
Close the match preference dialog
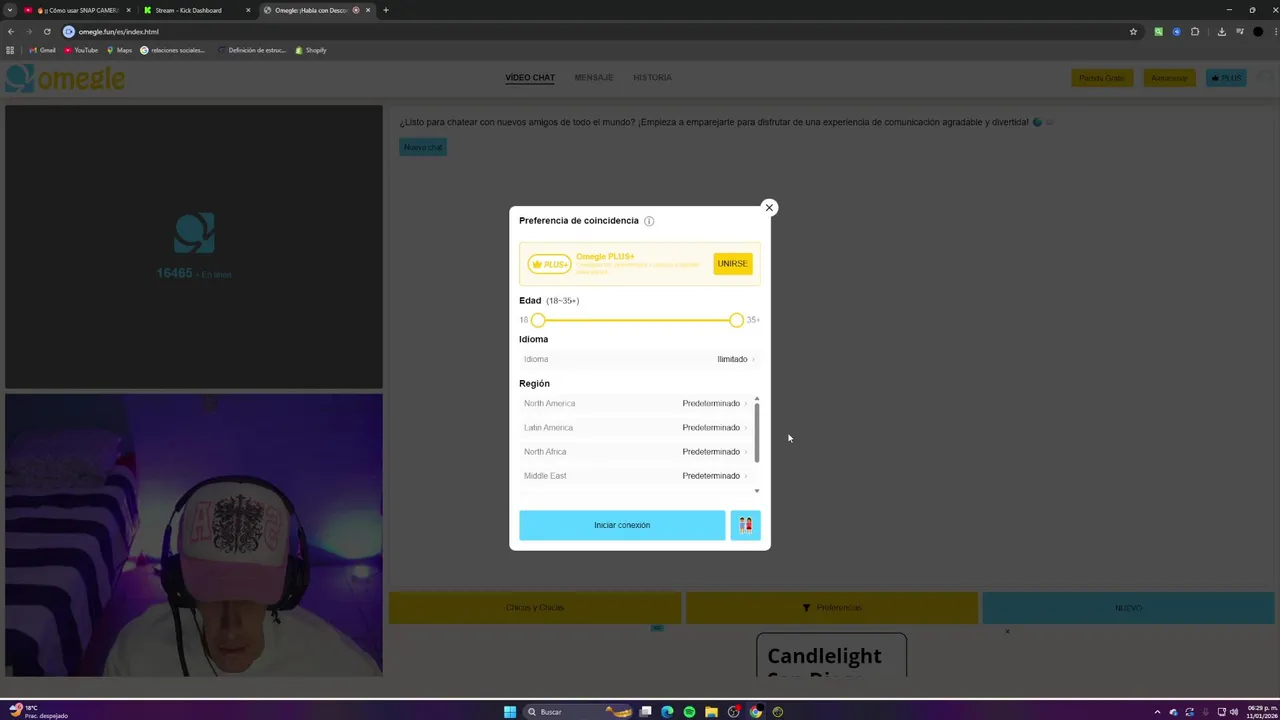click(769, 207)
